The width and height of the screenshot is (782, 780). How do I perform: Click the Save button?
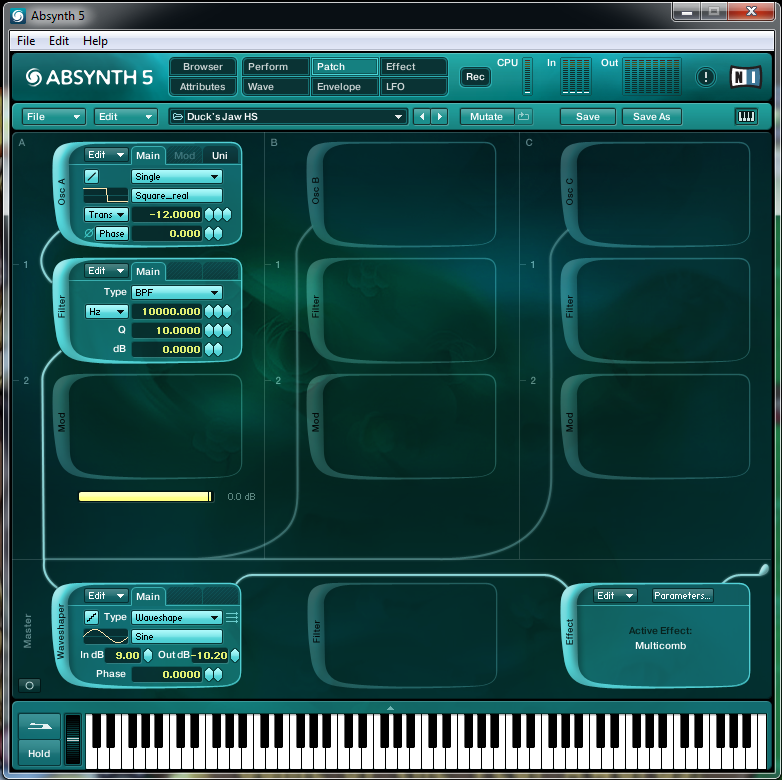(587, 117)
